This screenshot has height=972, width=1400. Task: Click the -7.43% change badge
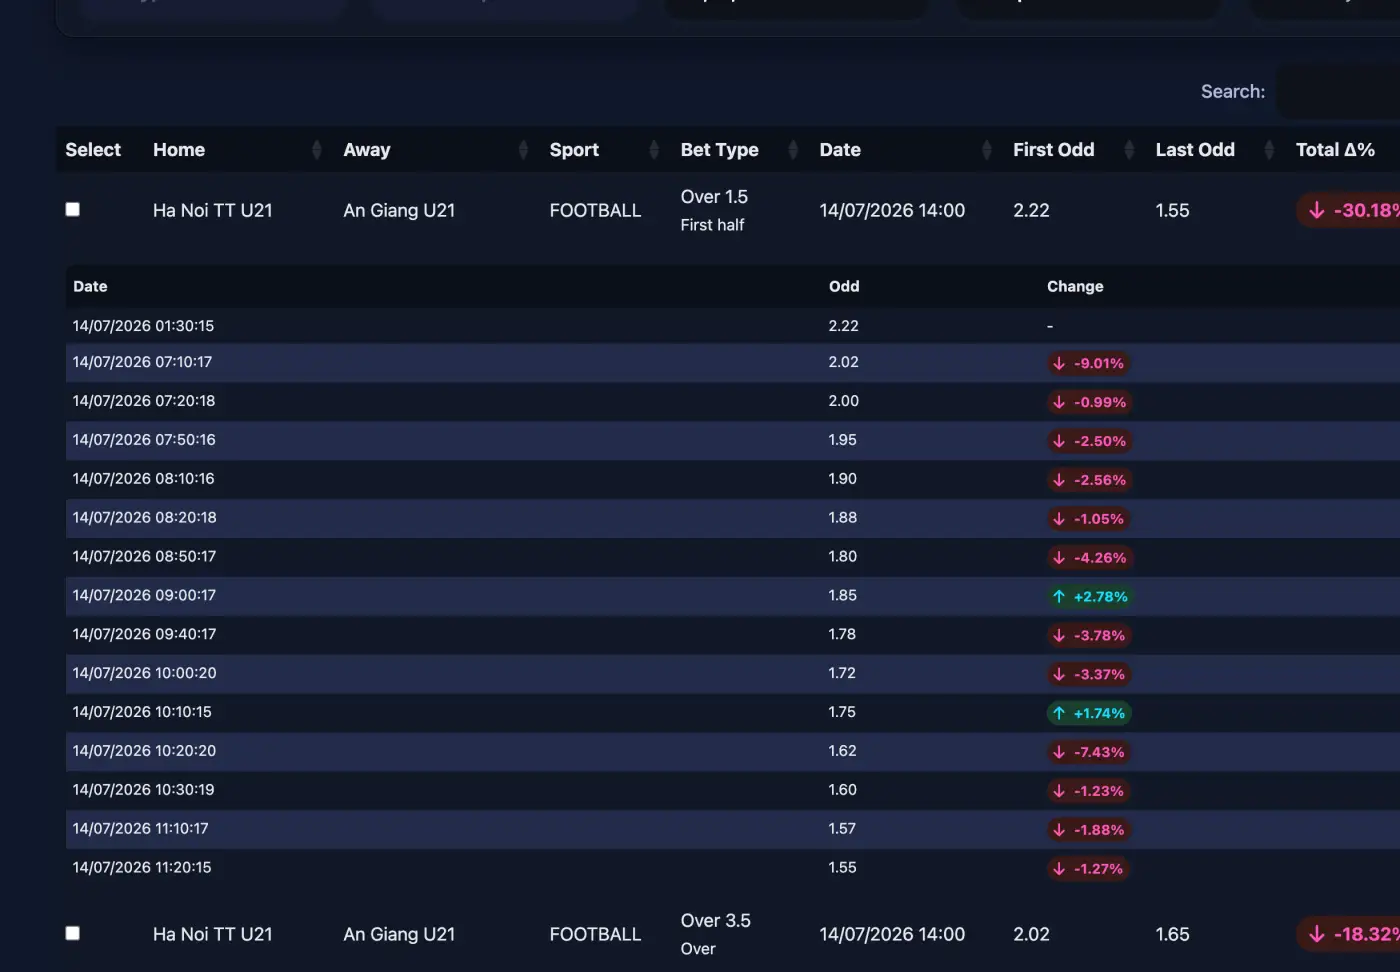(1089, 752)
